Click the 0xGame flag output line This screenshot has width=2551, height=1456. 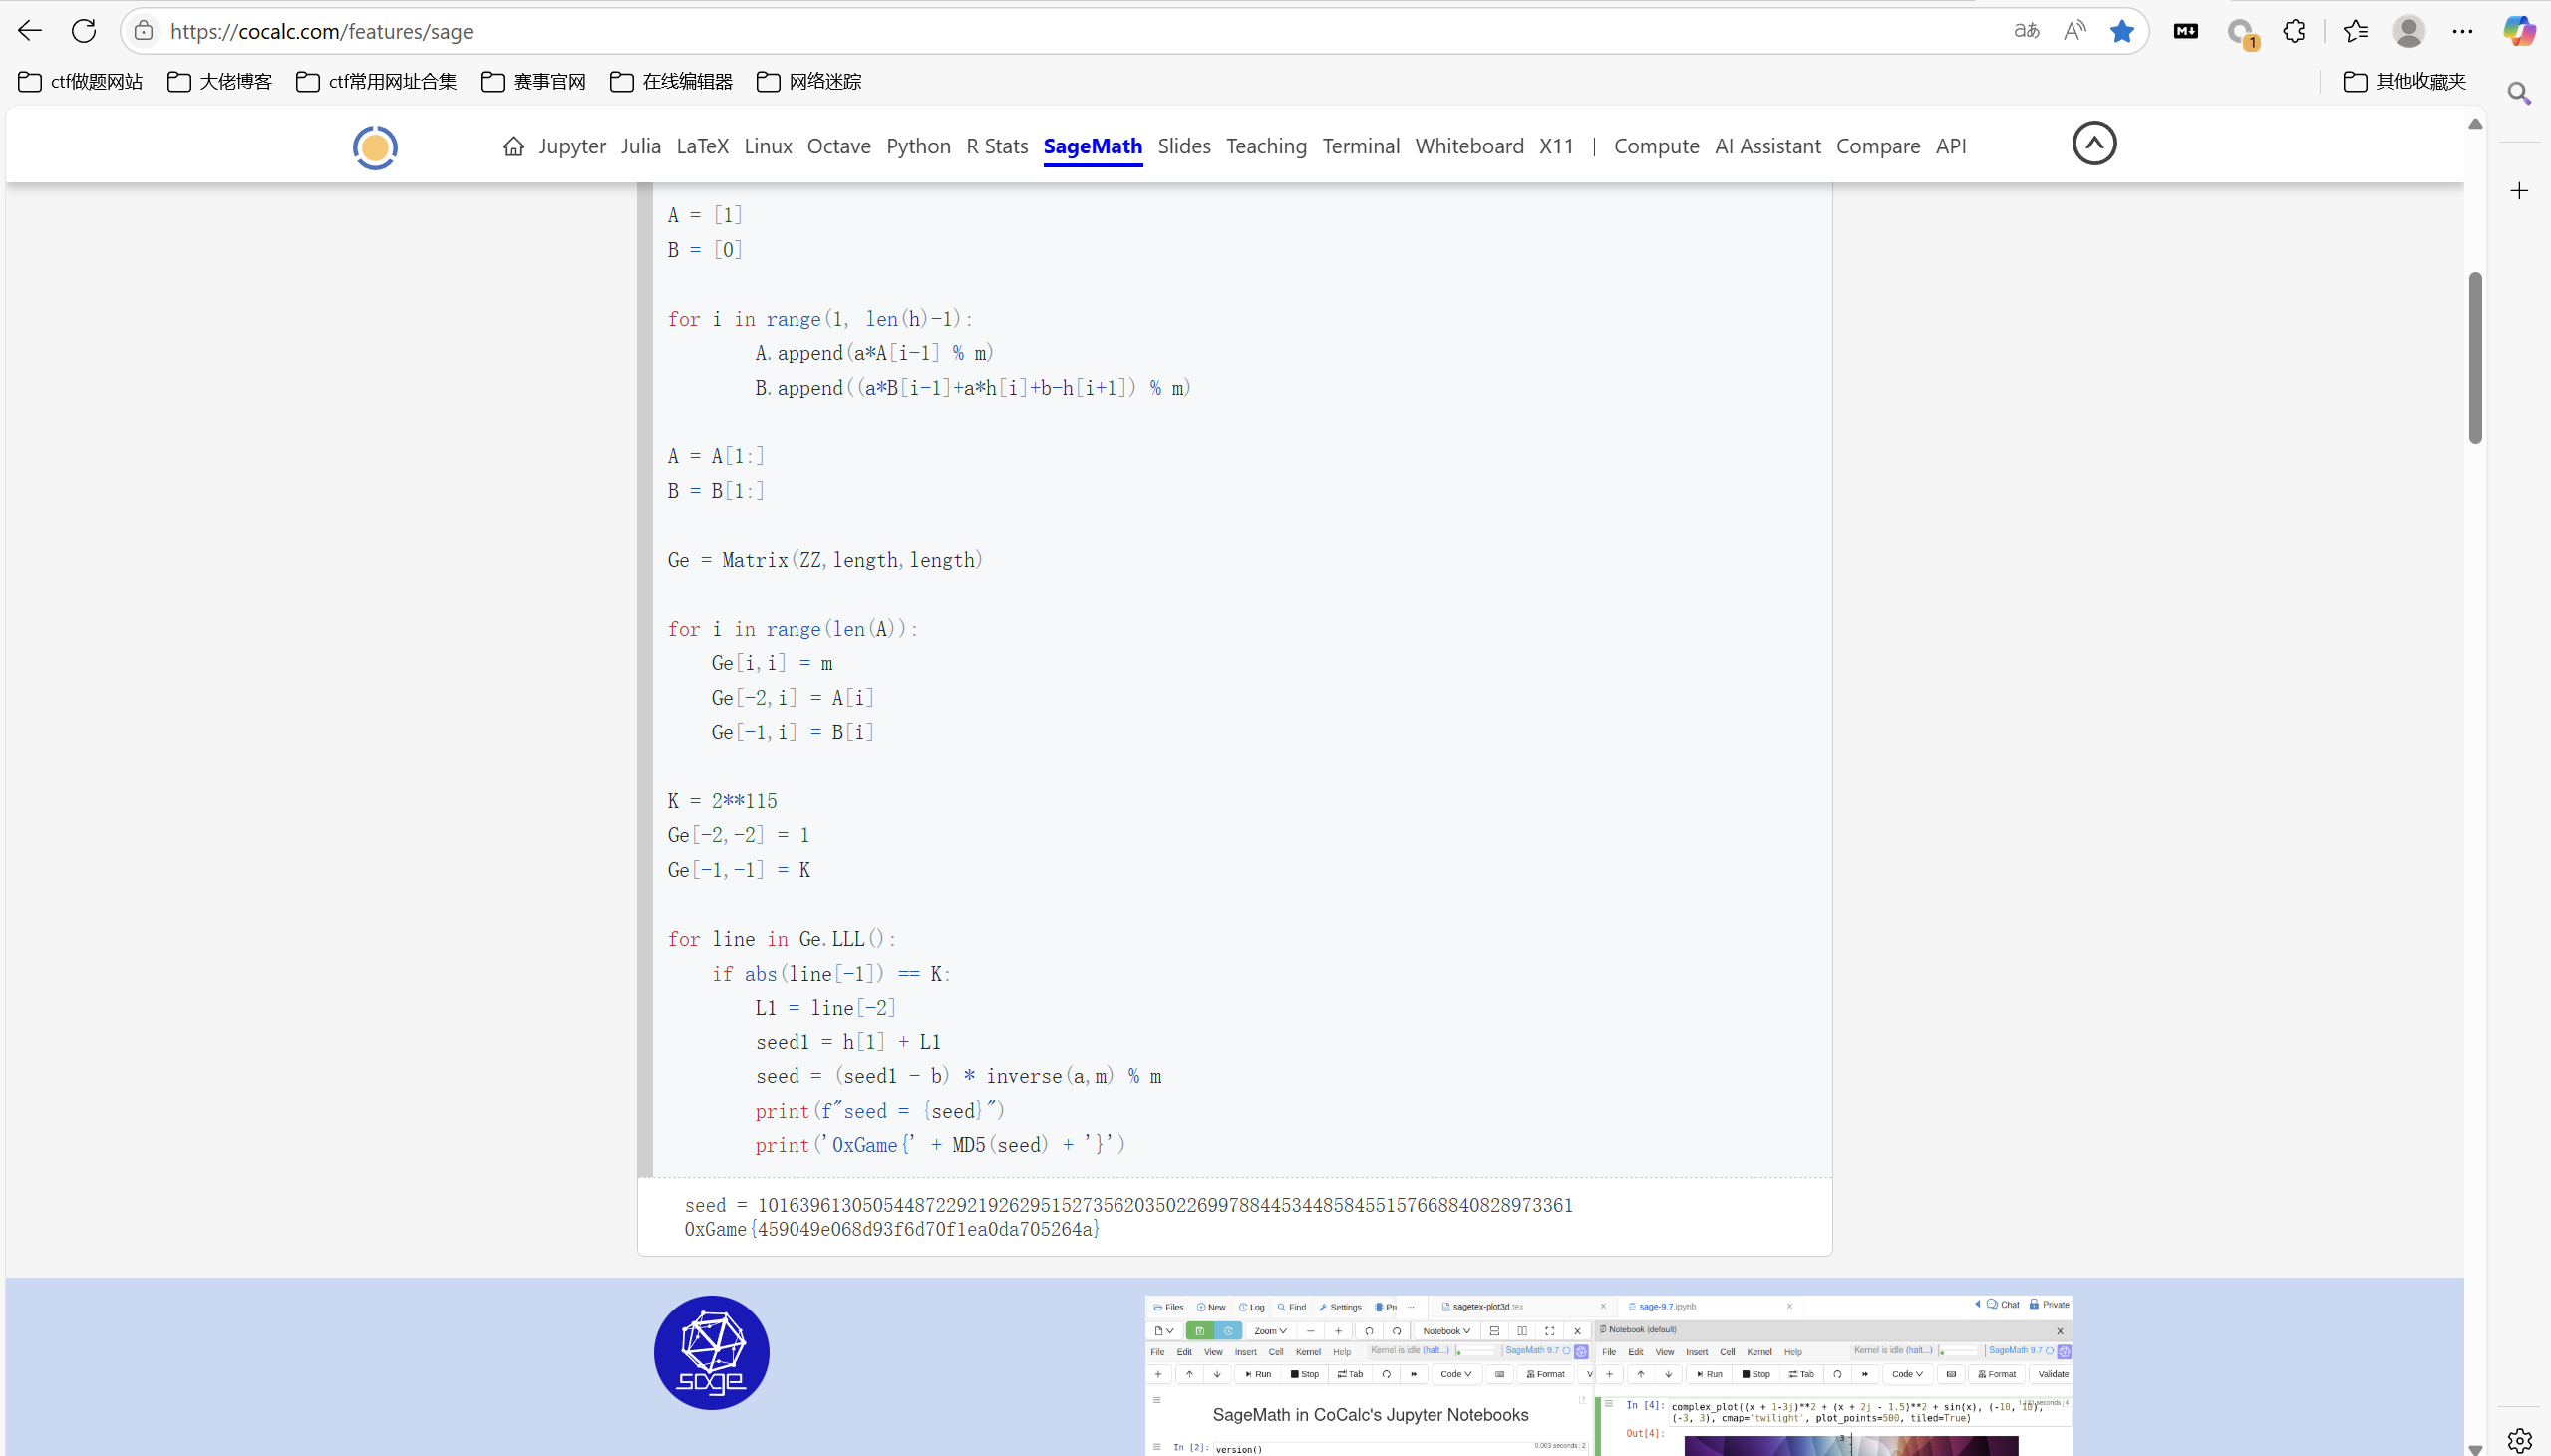tap(892, 1229)
